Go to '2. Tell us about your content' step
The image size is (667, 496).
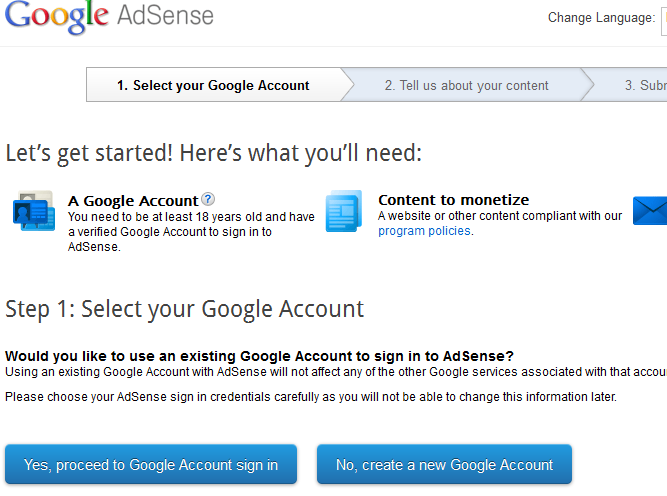click(x=466, y=85)
